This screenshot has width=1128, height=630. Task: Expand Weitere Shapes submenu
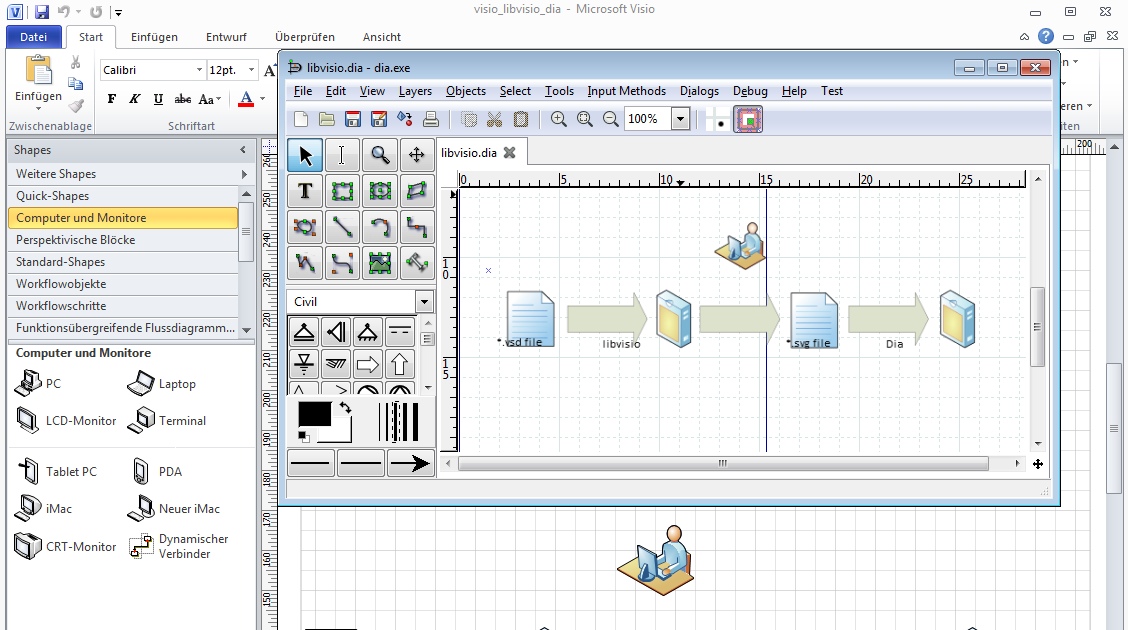[x=245, y=174]
